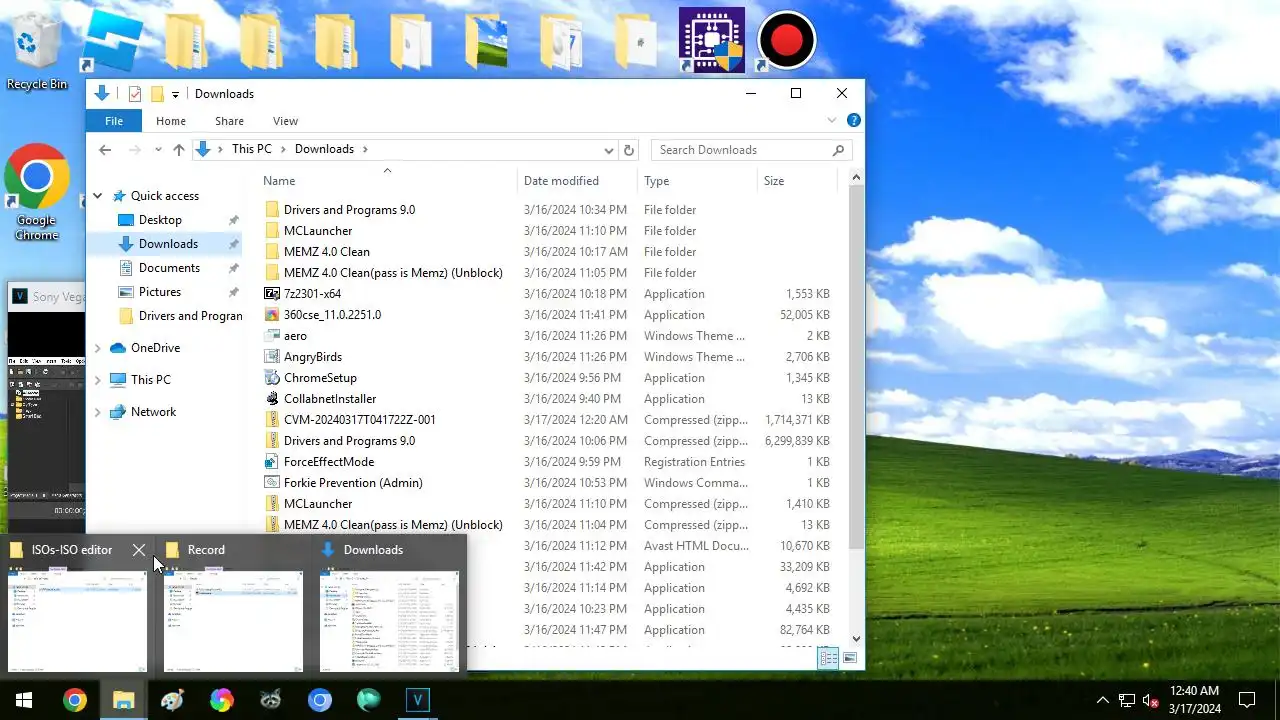Open Chrome from the taskbar

(x=75, y=700)
